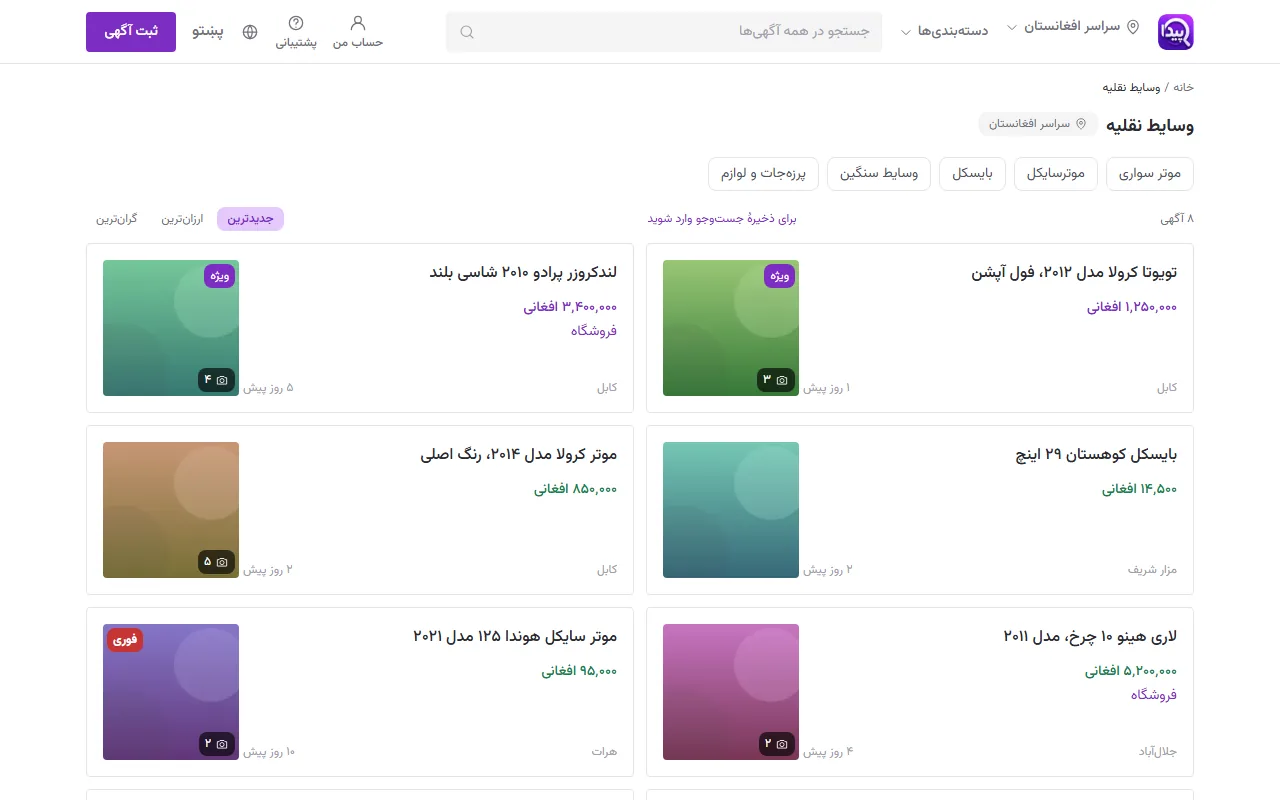The height and width of the screenshot is (800, 1280).
Task: Click ویژه badge on Toyota Corolla 2012 image
Action: [x=780, y=276]
